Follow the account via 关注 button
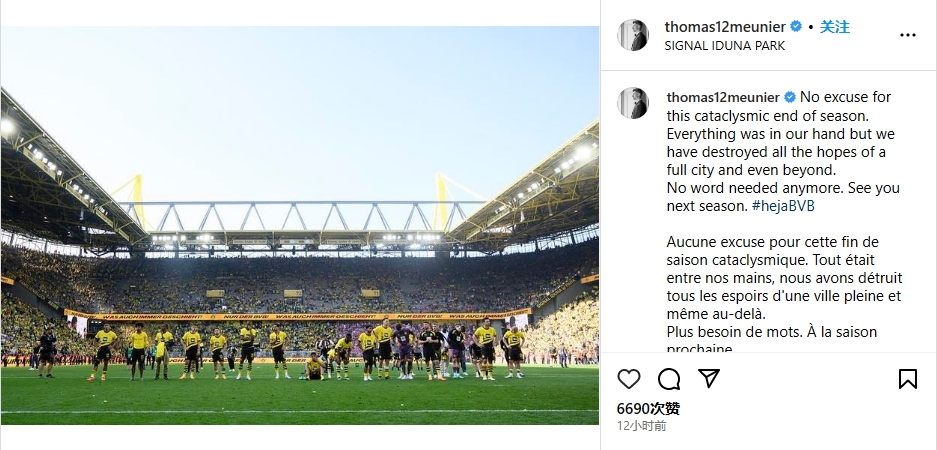This screenshot has height=450, width=937. (834, 27)
